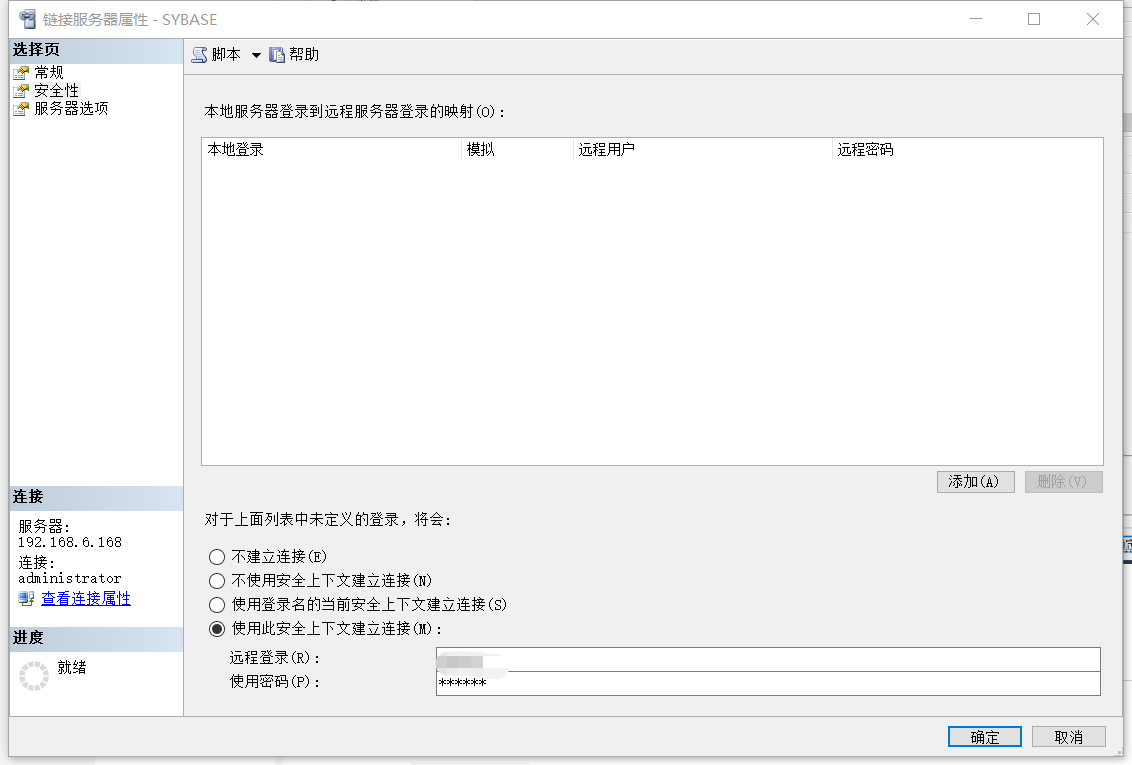Click the server address 192.168.6.168

(x=70, y=542)
